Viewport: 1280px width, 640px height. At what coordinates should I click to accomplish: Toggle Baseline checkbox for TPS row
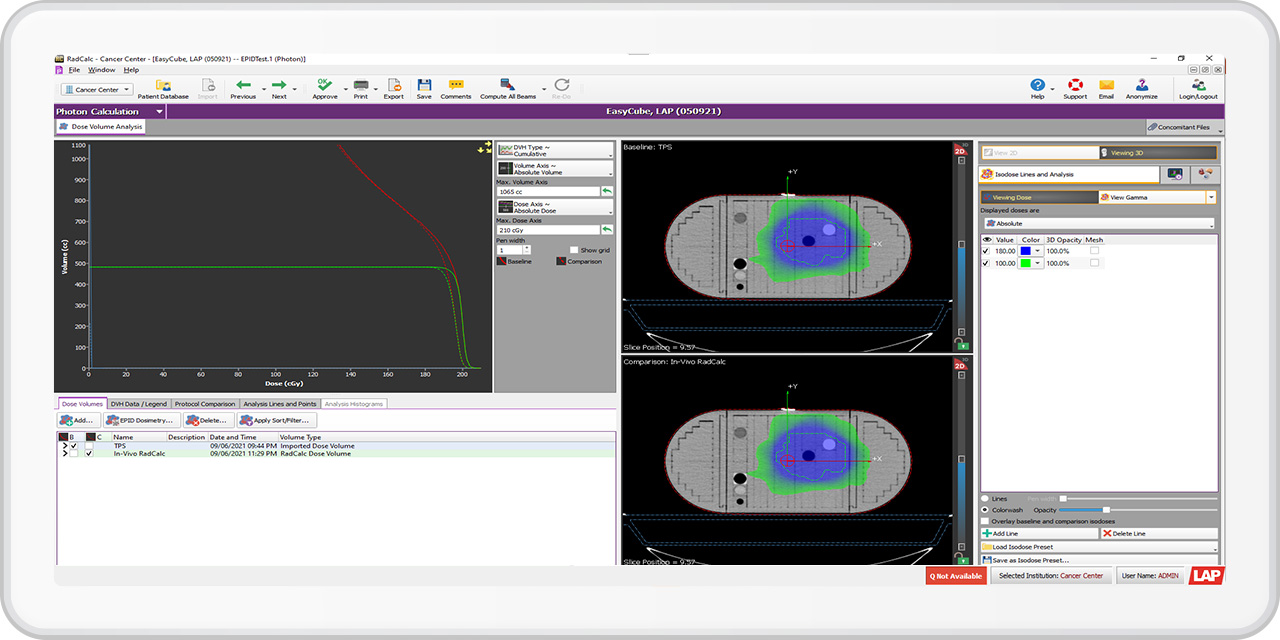tap(74, 446)
